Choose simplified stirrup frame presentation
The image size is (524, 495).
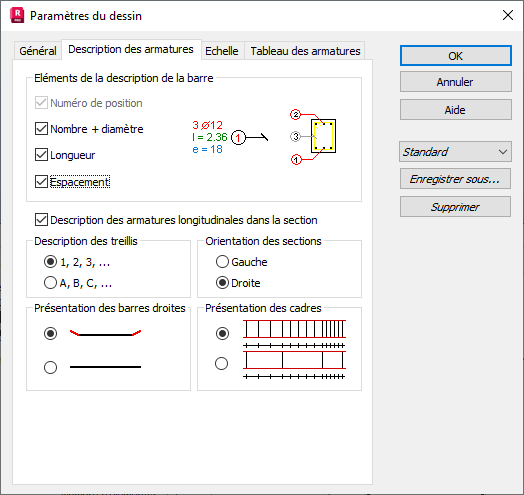point(222,363)
